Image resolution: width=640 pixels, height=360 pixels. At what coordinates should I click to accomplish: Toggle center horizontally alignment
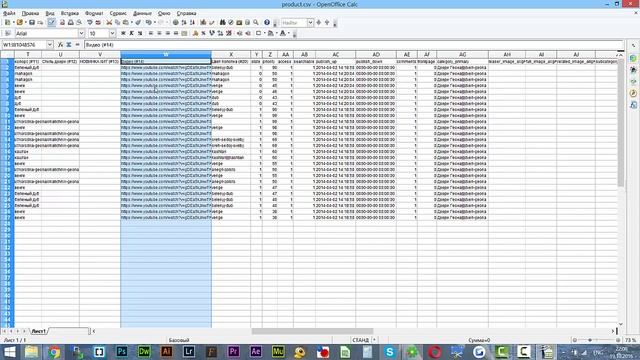tap(159, 33)
